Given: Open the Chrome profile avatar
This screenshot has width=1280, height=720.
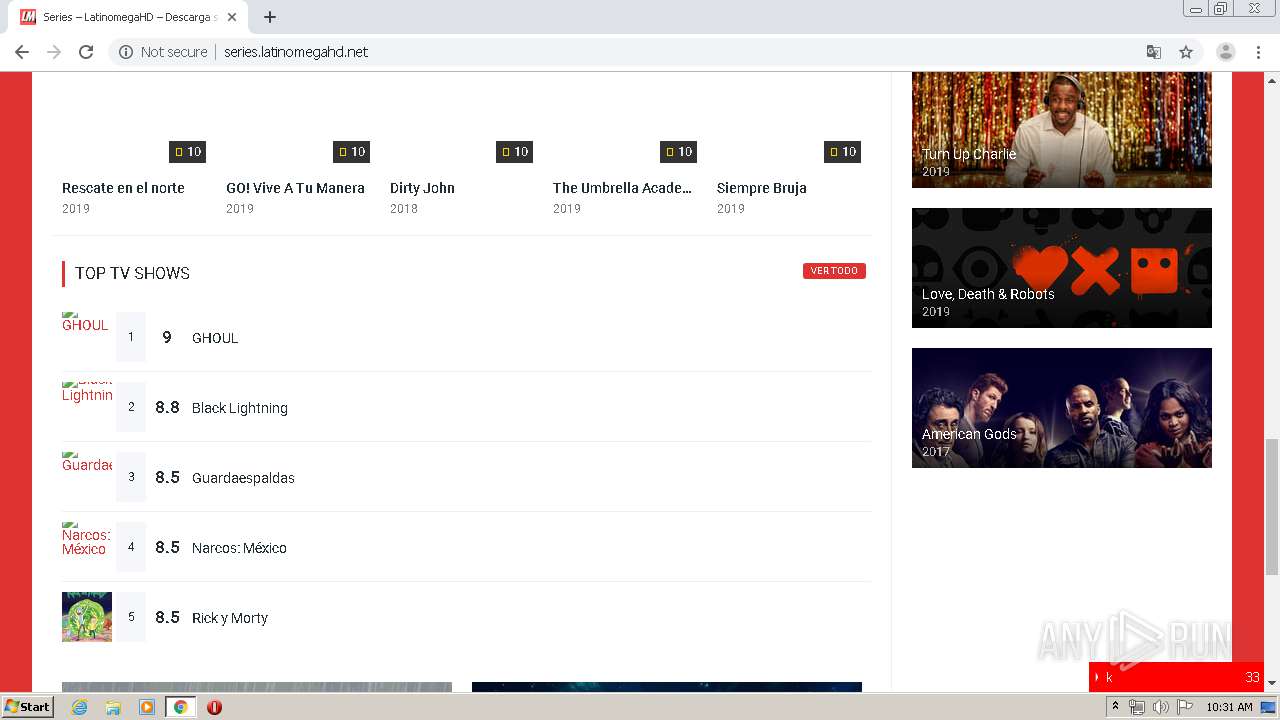Looking at the screenshot, I should pos(1226,52).
